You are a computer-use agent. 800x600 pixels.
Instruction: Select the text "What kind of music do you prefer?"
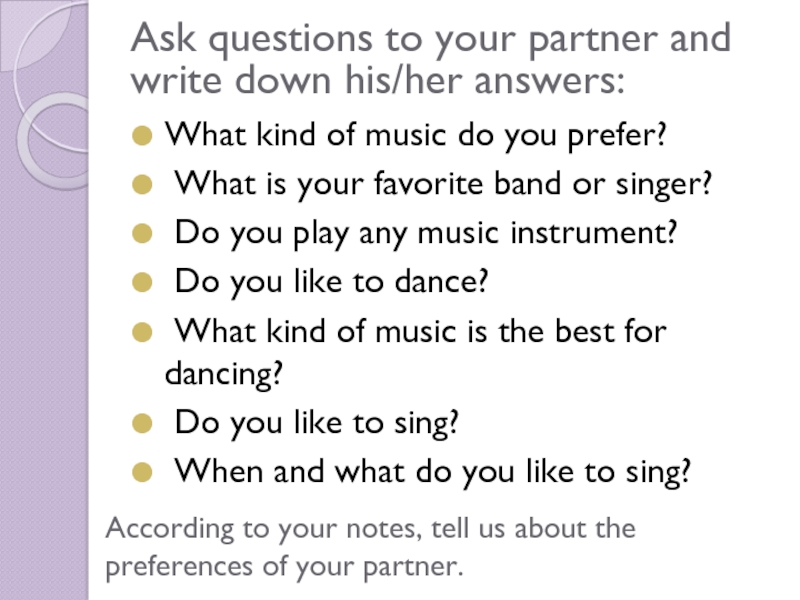(x=415, y=136)
